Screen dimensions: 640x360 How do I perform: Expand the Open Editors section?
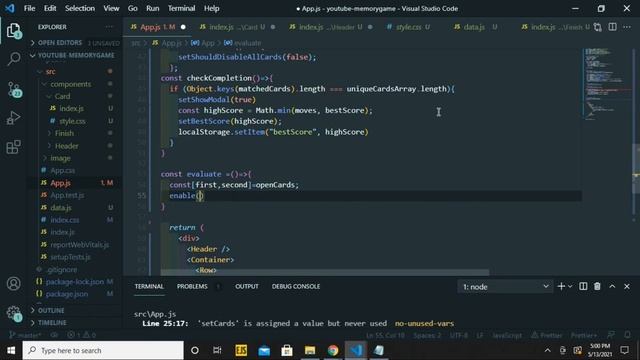point(75,43)
